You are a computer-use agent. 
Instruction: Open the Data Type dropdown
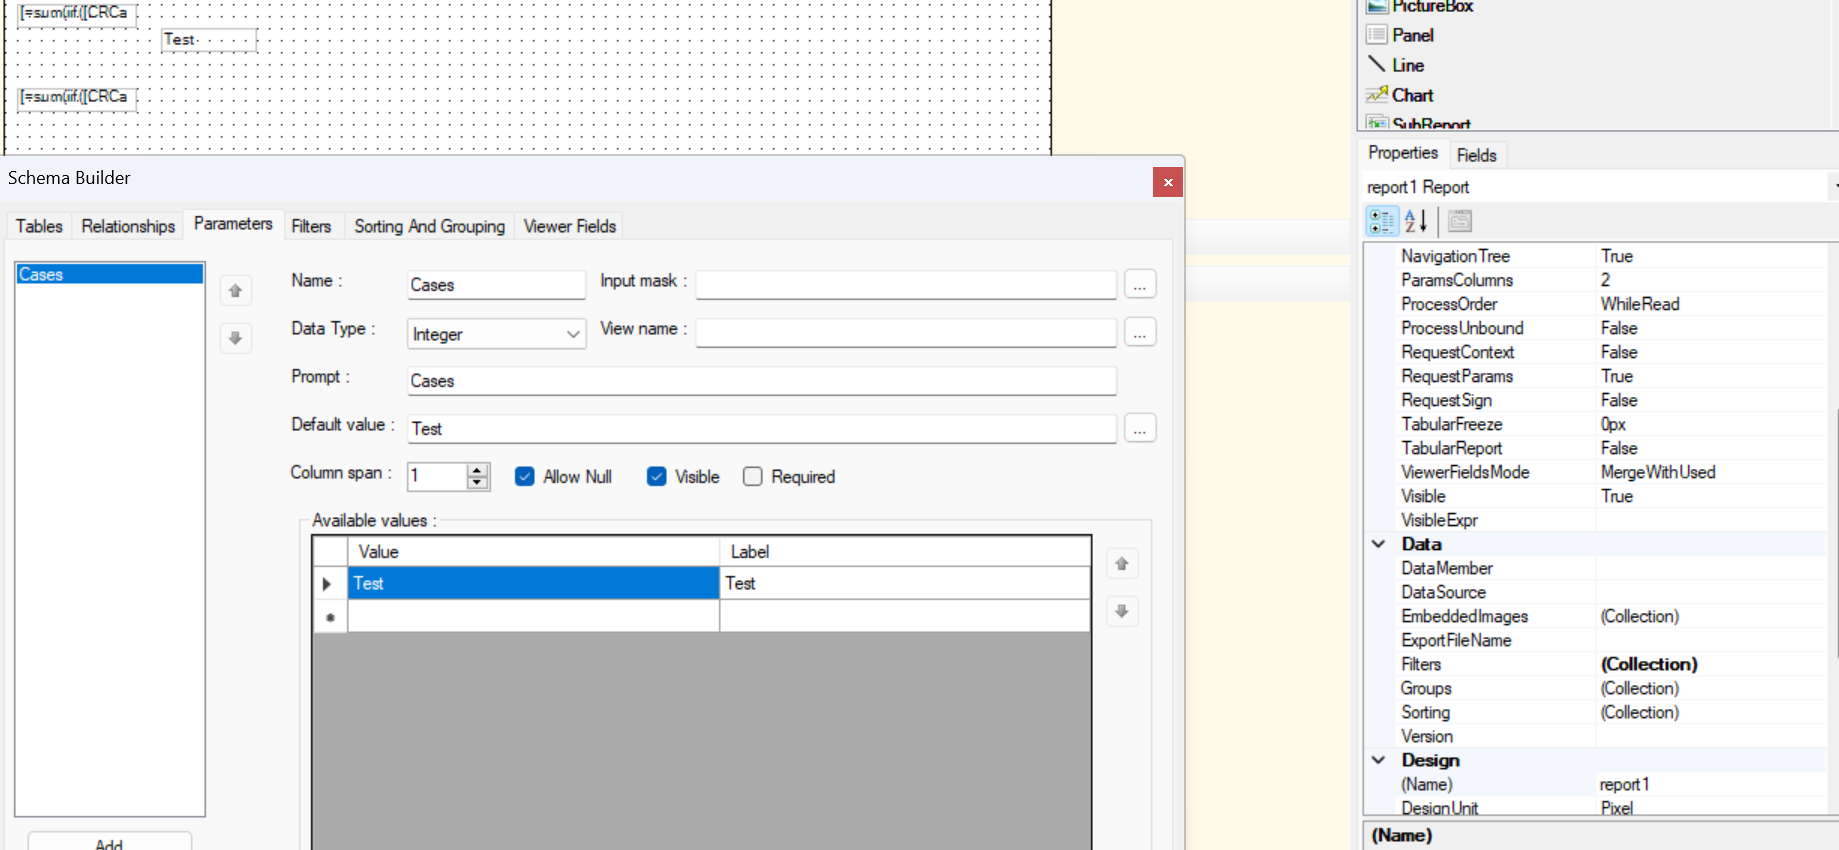pos(573,334)
